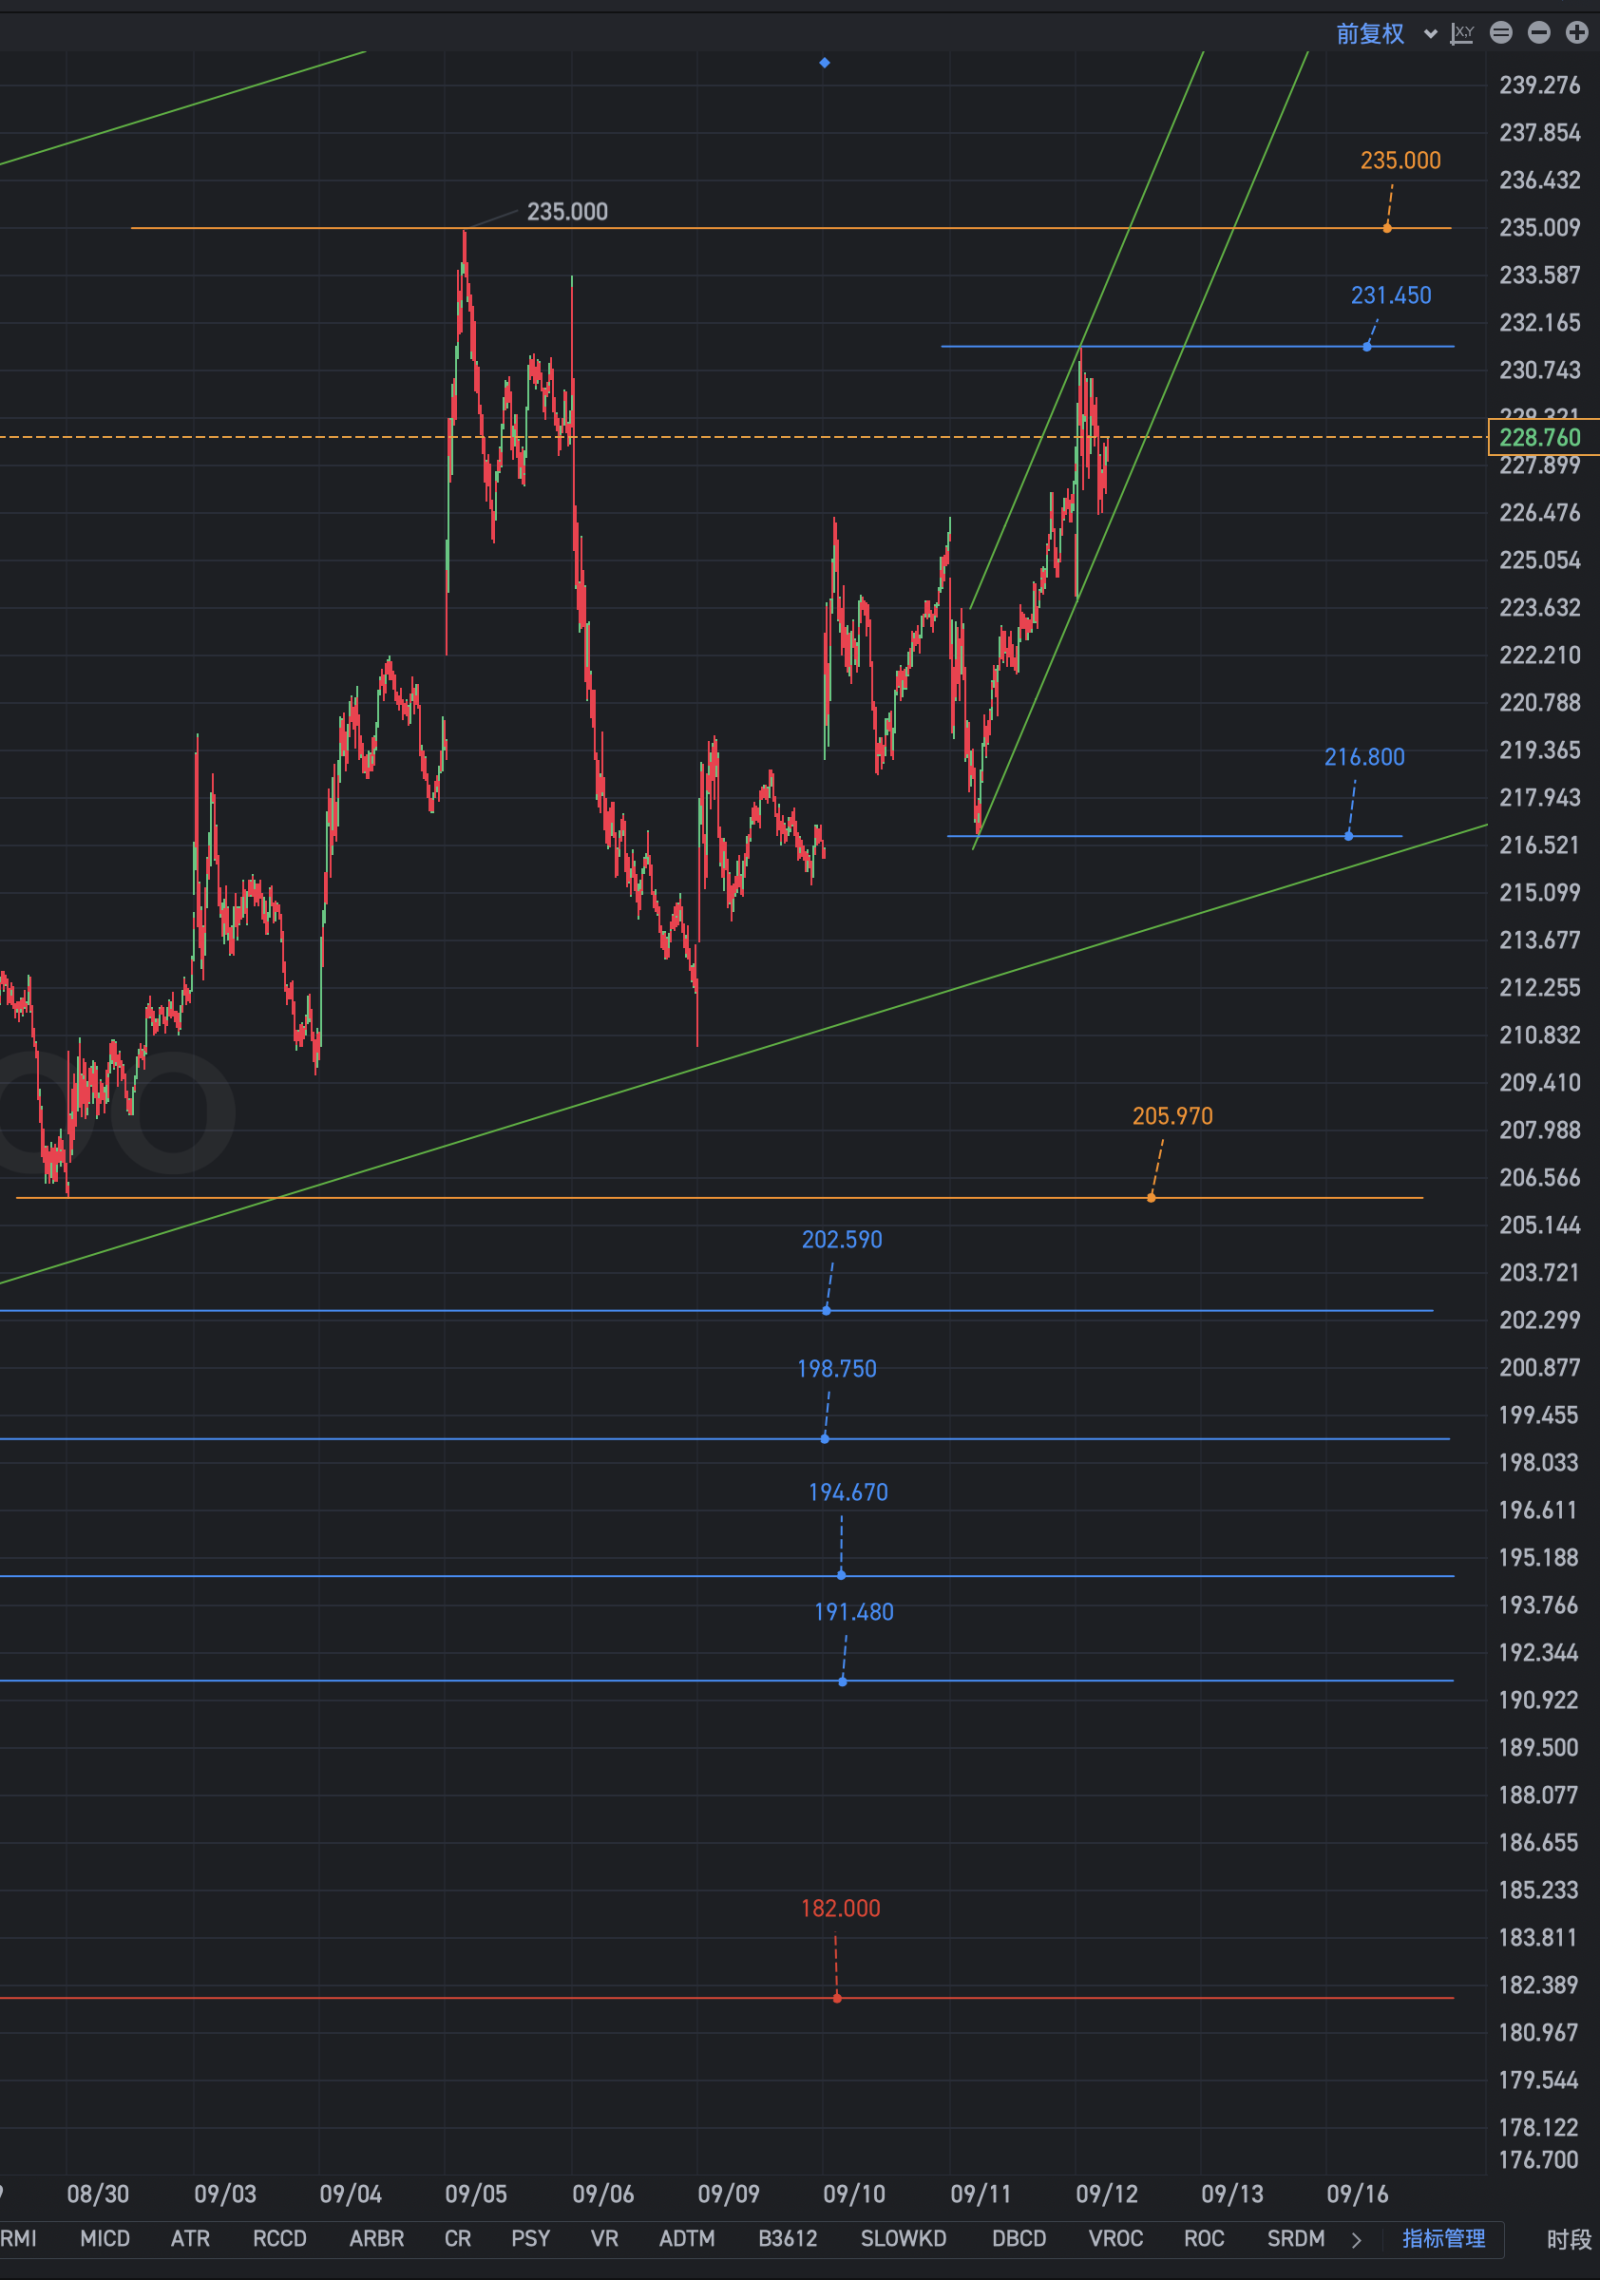Click the 235.009 price axis value

pyautogui.click(x=1540, y=228)
